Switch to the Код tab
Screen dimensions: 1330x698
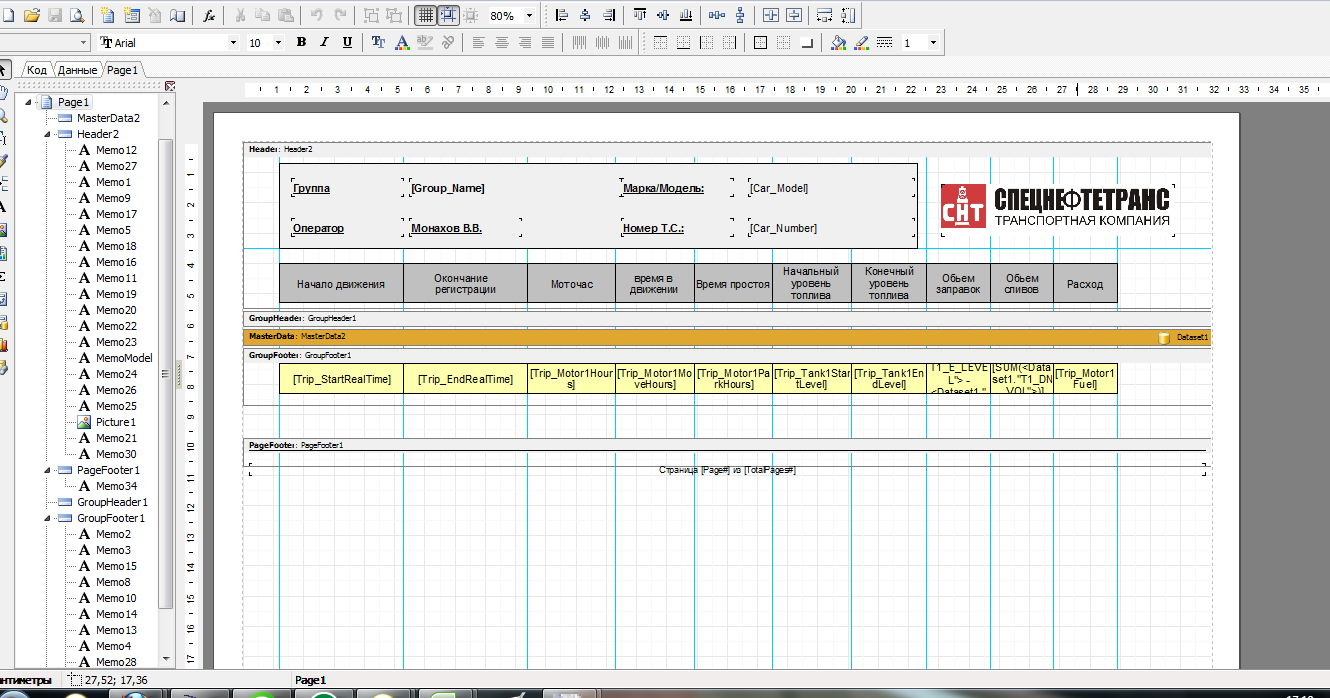(x=37, y=70)
